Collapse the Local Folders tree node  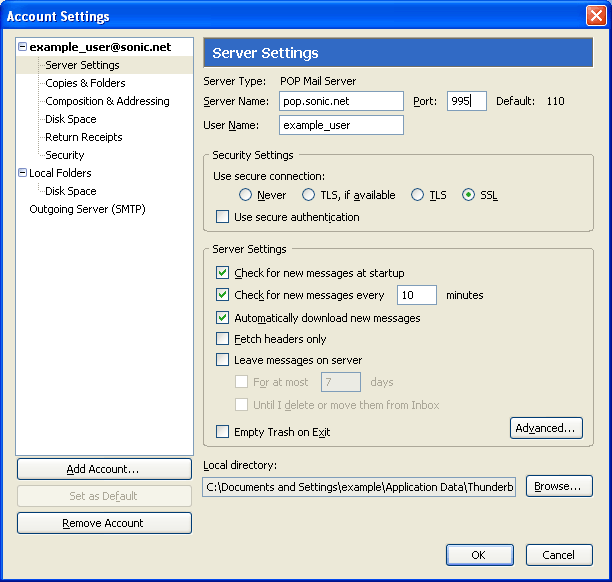point(23,173)
